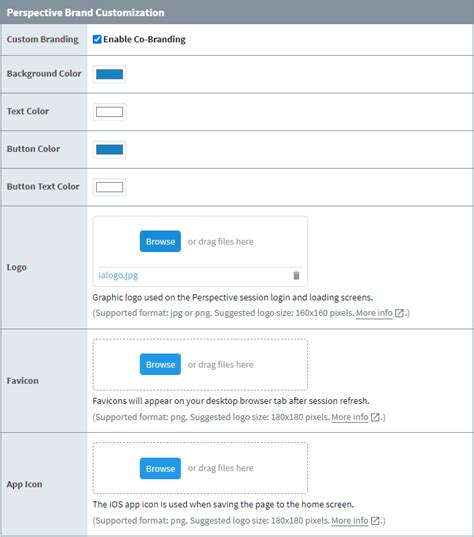Screen dimensions: 474x537
Task: Click Browse in the App Icon section
Action: tap(160, 468)
